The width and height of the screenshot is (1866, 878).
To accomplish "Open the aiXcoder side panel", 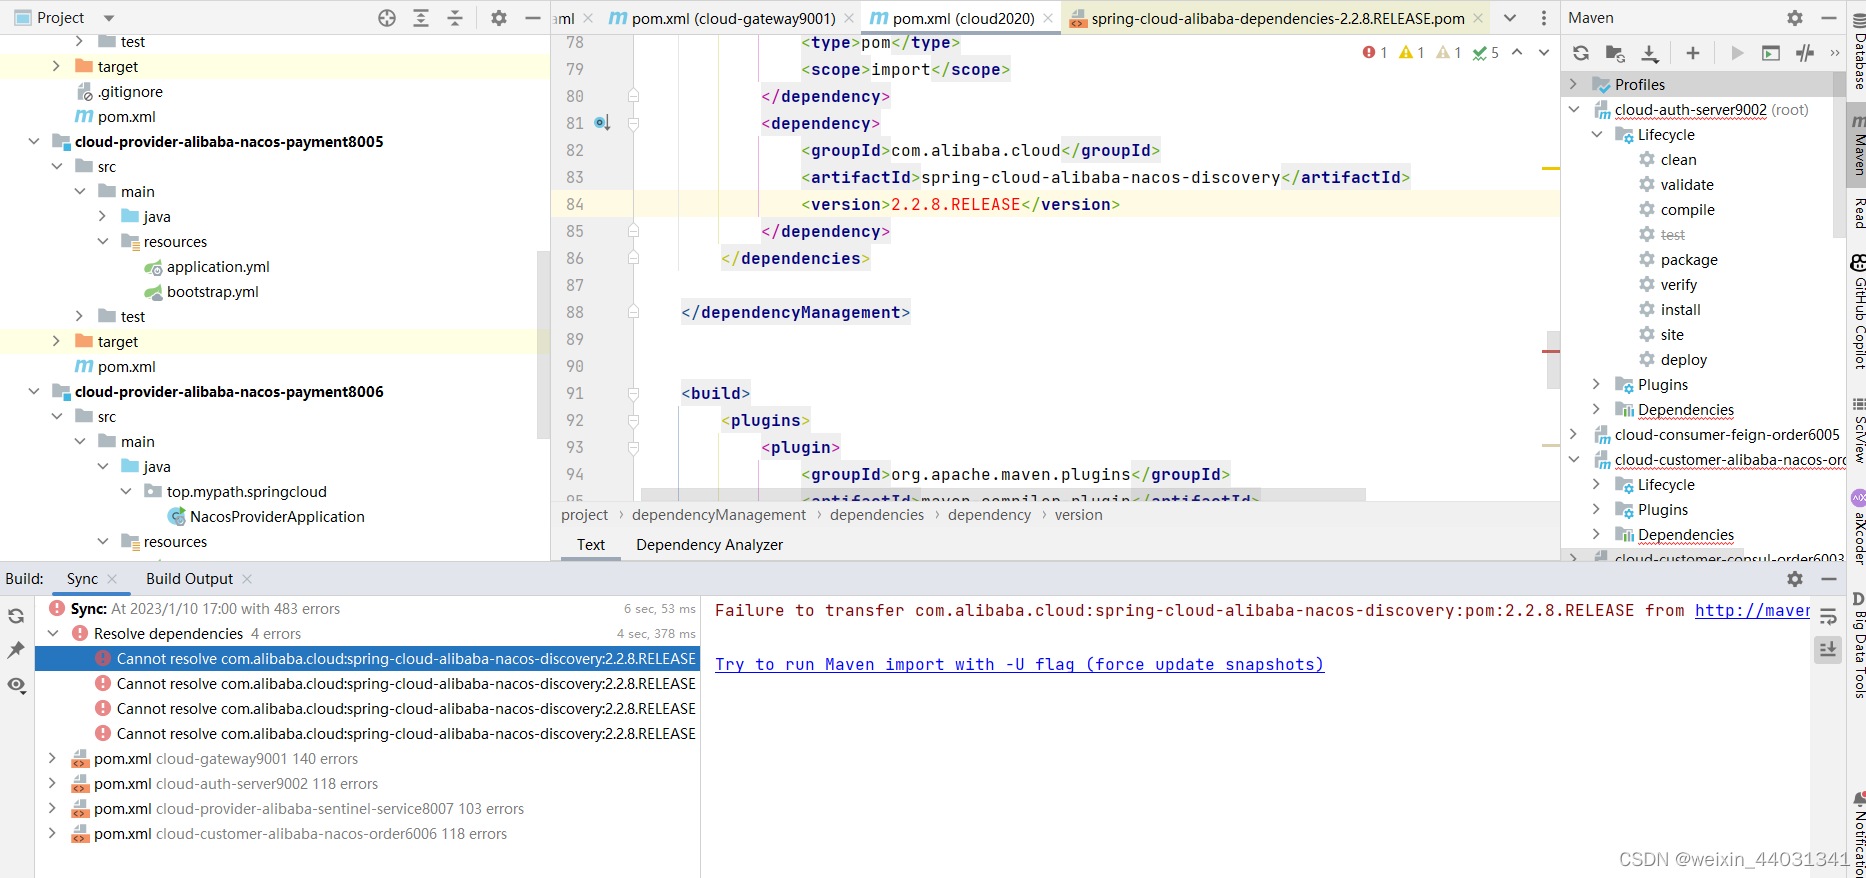I will [x=1859, y=528].
